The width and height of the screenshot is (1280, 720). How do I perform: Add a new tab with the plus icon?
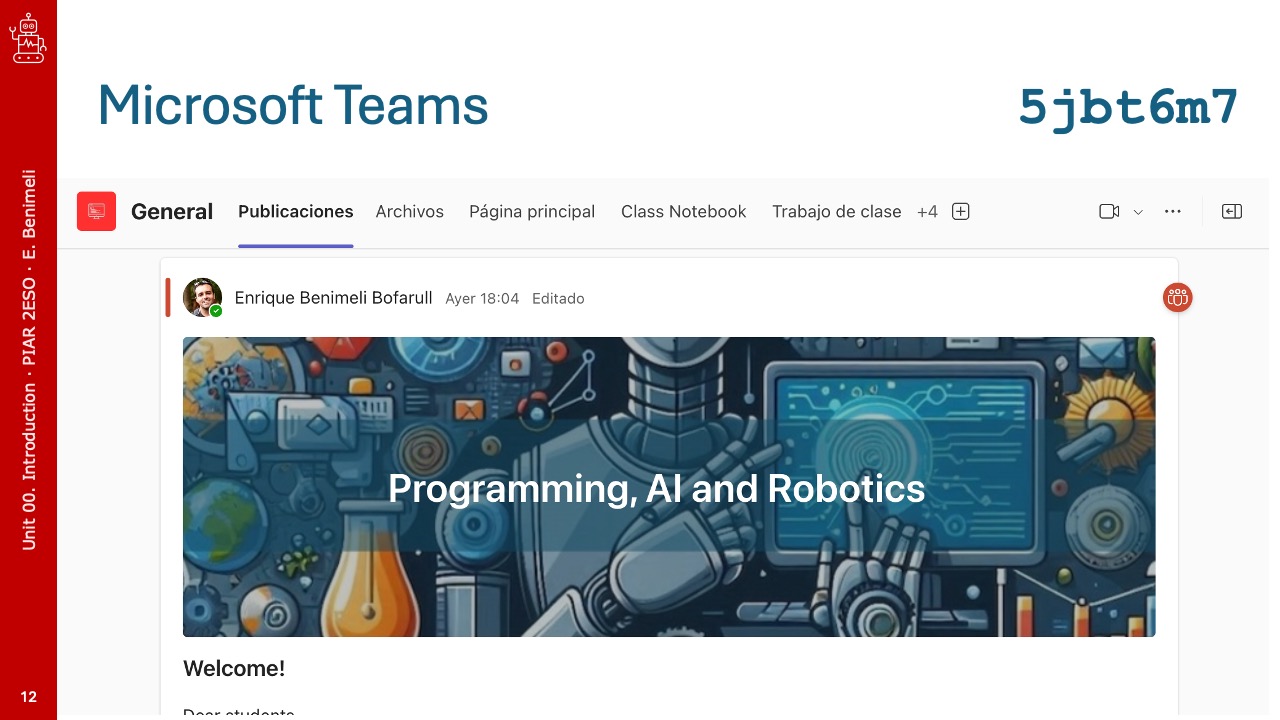click(x=960, y=211)
